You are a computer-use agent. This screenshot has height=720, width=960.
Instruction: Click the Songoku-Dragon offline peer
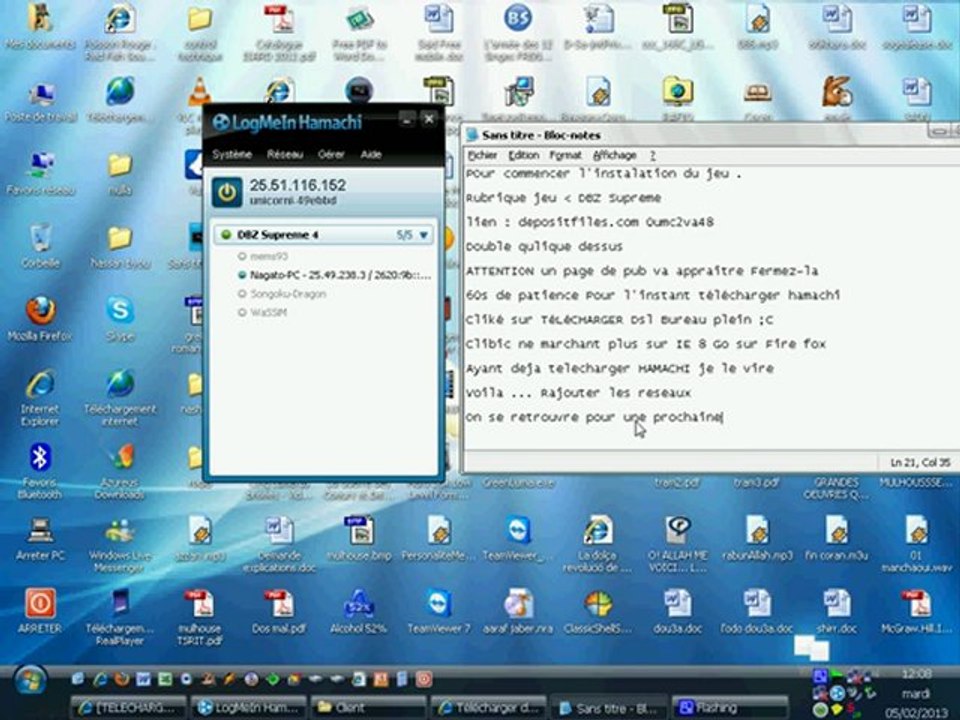282,294
